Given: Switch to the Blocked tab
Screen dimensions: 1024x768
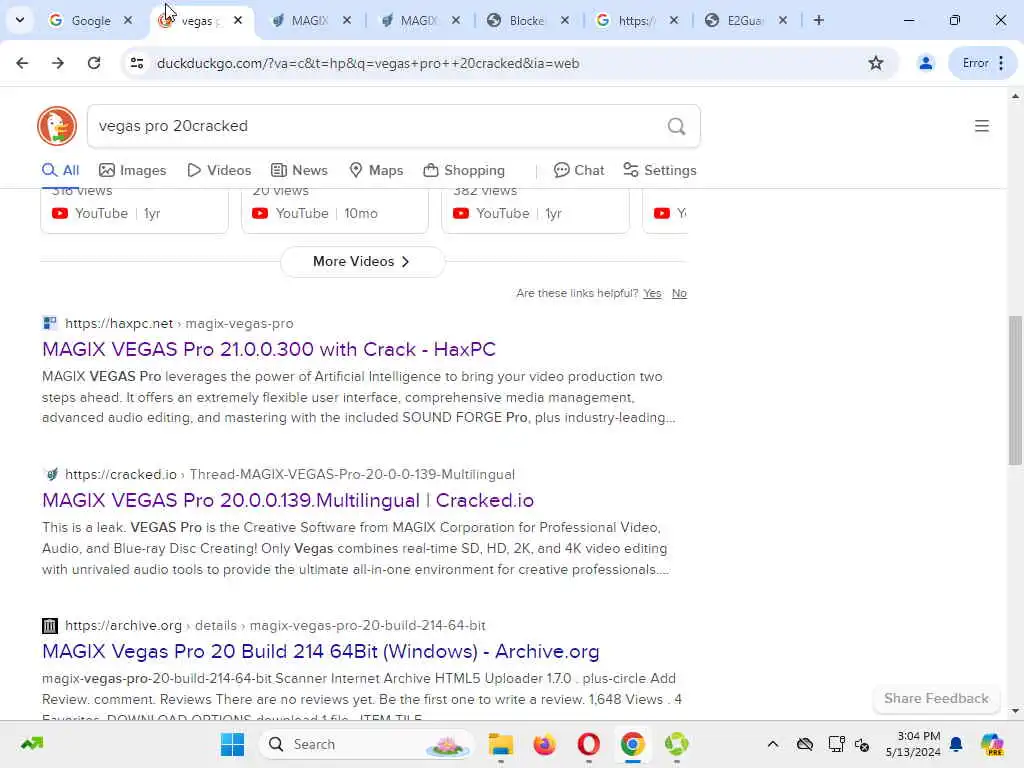Looking at the screenshot, I should 528,20.
